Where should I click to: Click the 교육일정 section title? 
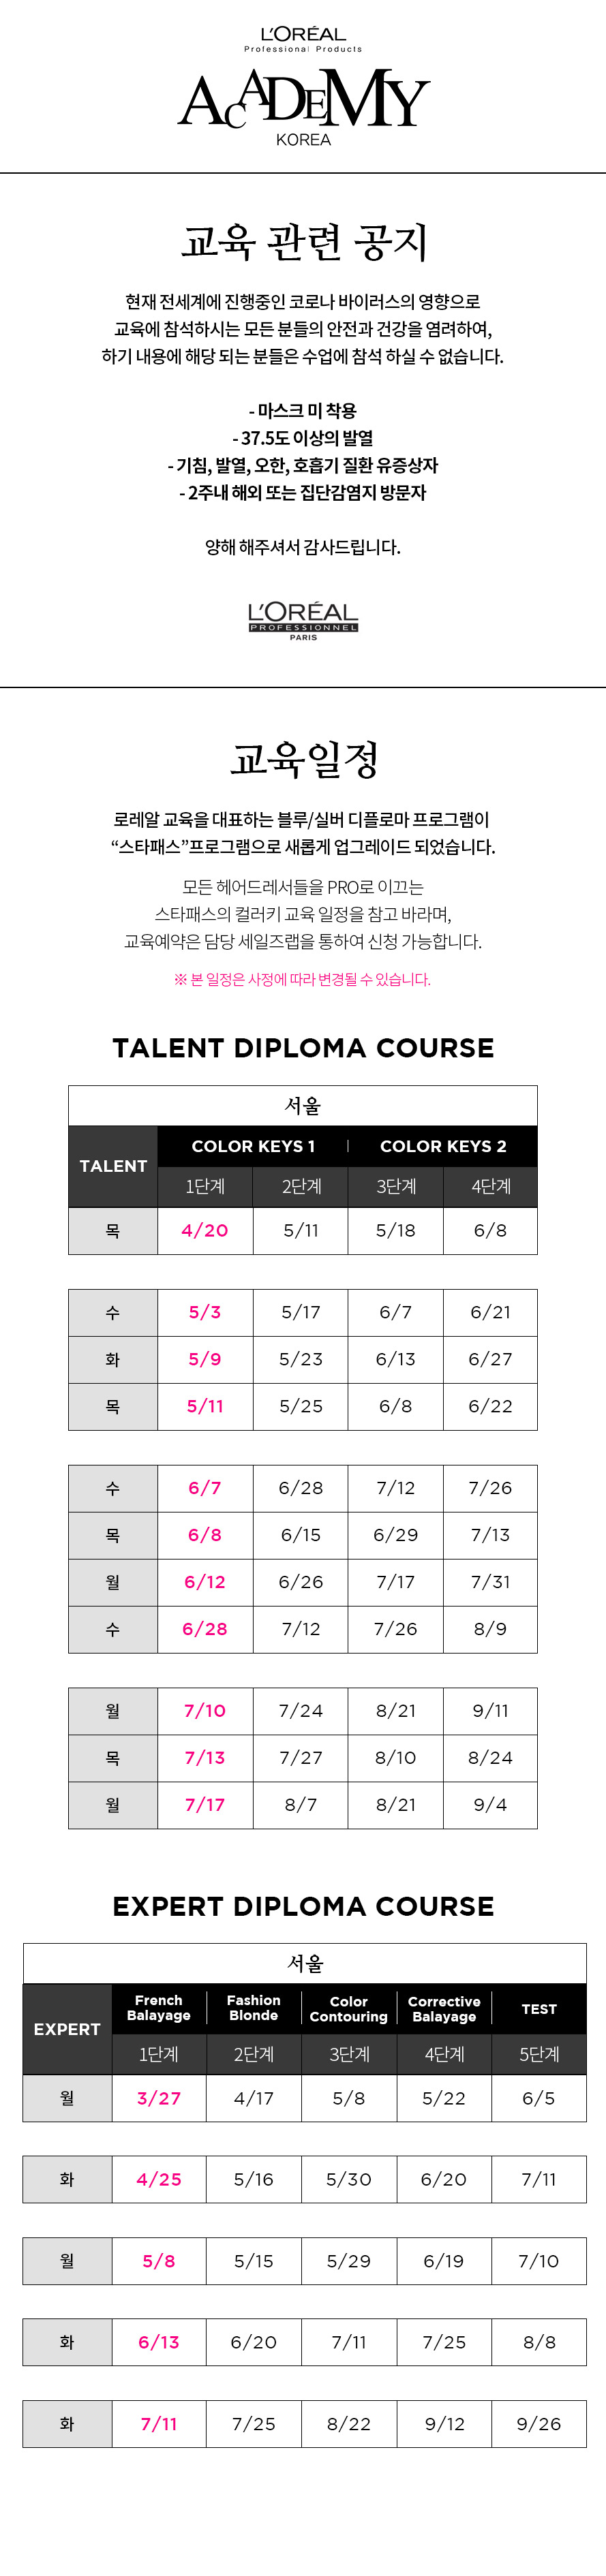point(304,759)
